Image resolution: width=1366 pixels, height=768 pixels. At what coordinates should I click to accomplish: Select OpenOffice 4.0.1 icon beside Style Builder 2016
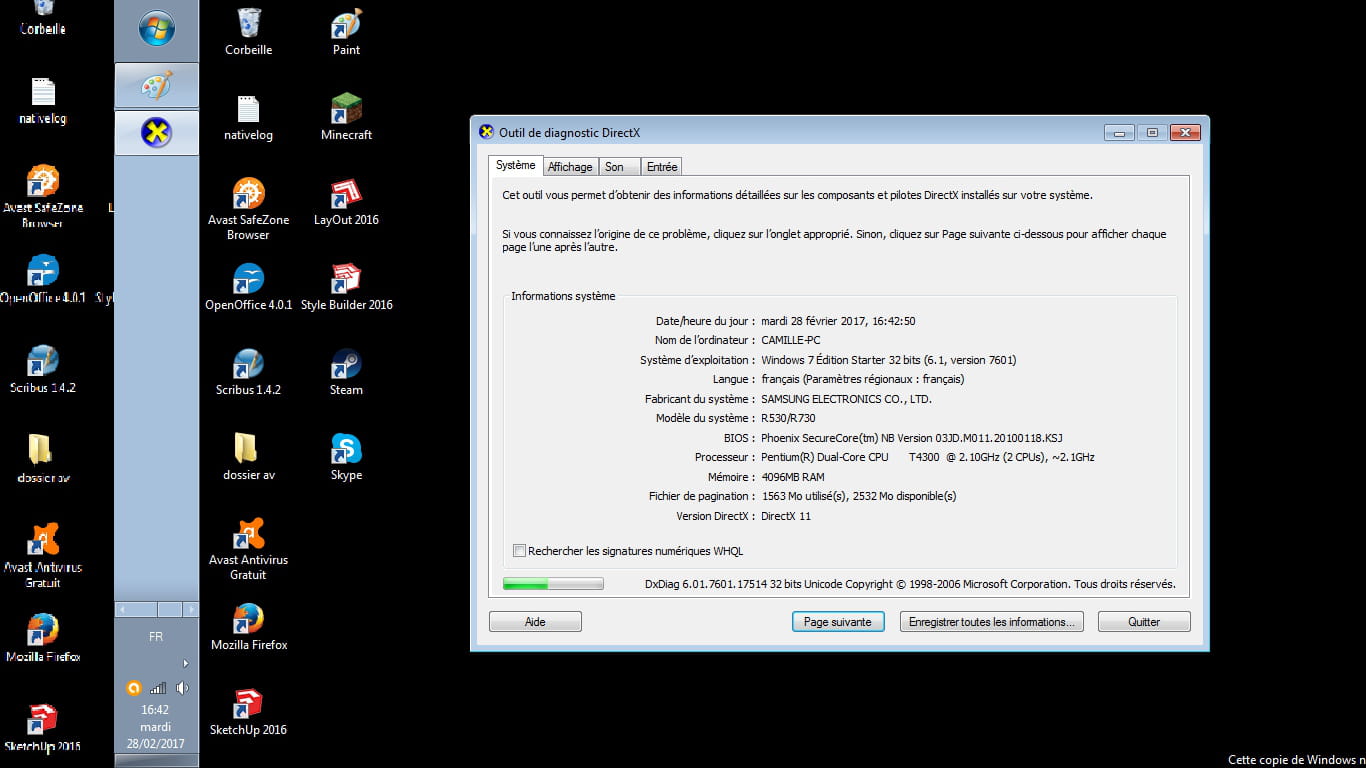[248, 287]
